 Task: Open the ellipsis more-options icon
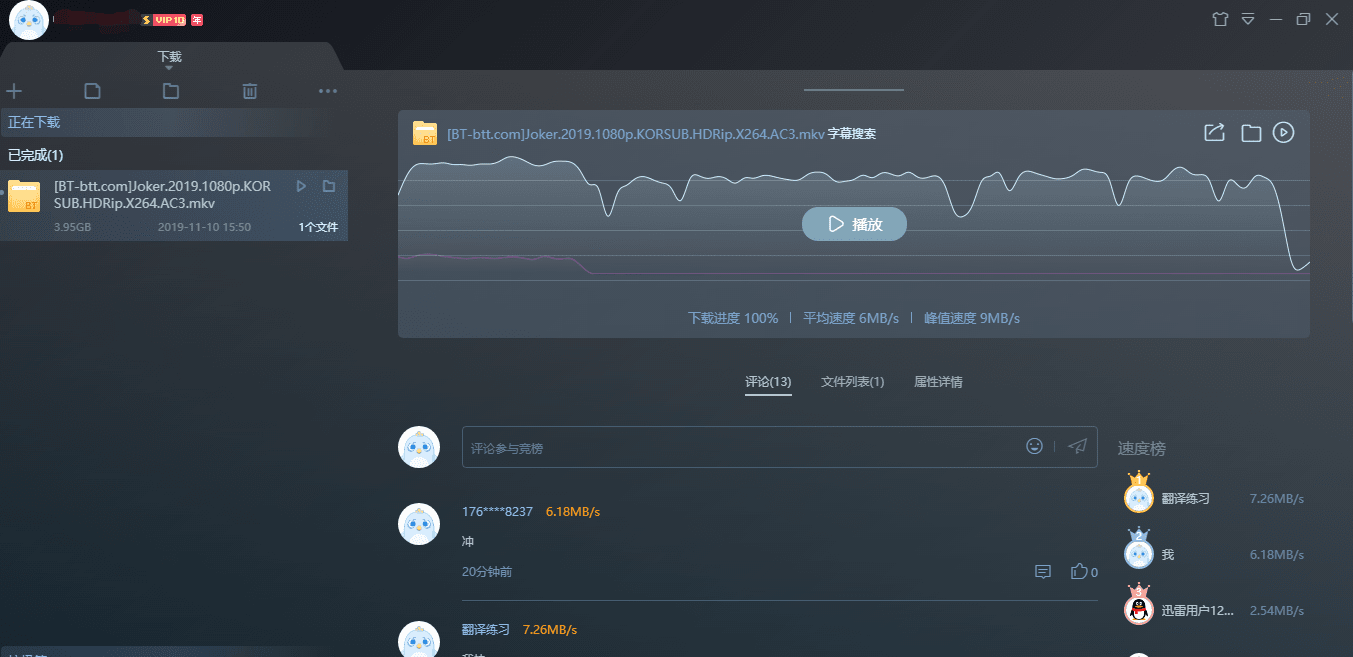click(328, 90)
